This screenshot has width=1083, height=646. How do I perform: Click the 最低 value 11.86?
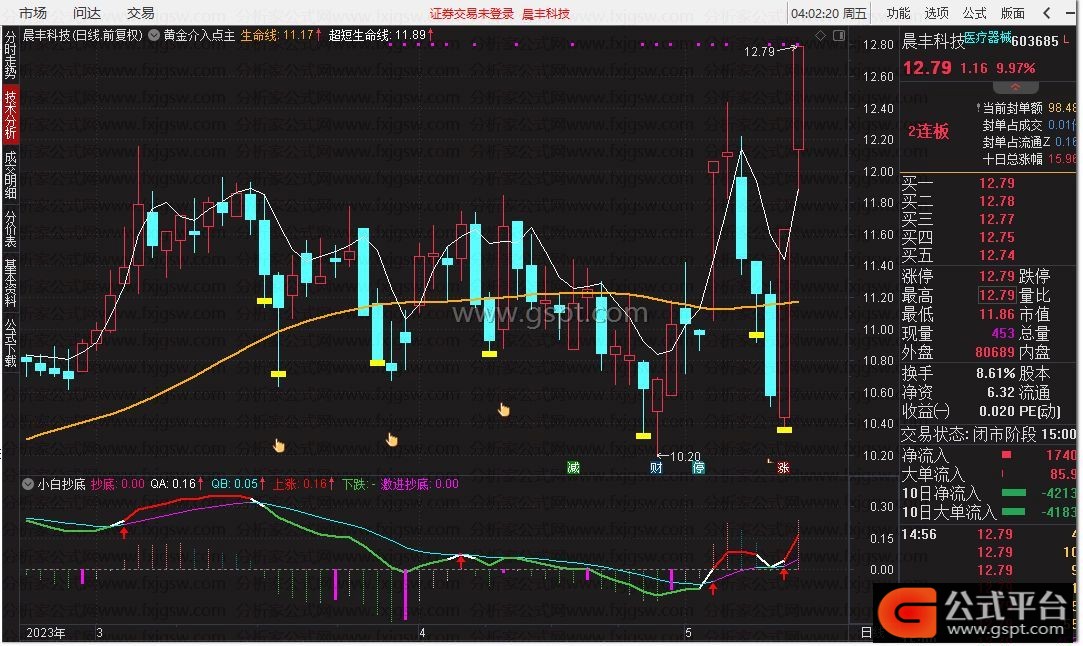click(x=997, y=314)
